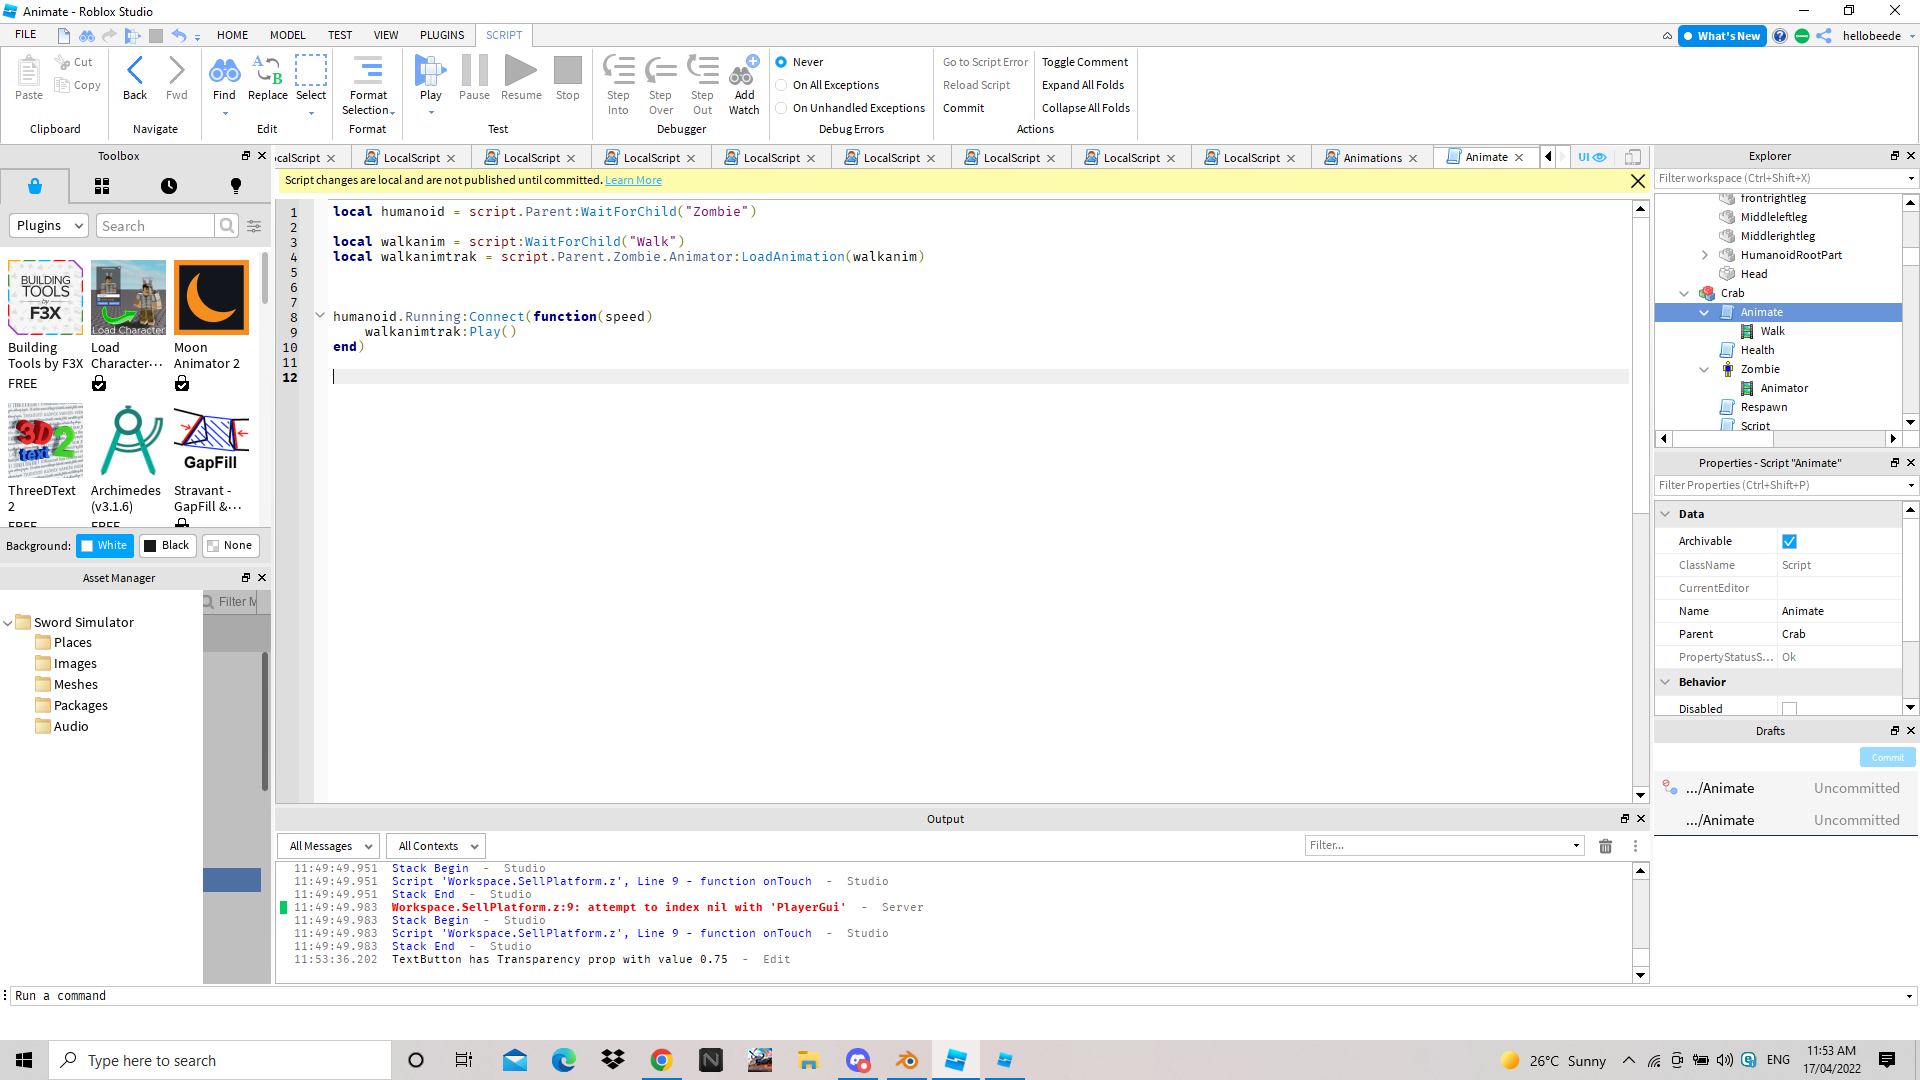1920x1080 pixels.
Task: Collapse the Behavior properties section
Action: click(1666, 682)
